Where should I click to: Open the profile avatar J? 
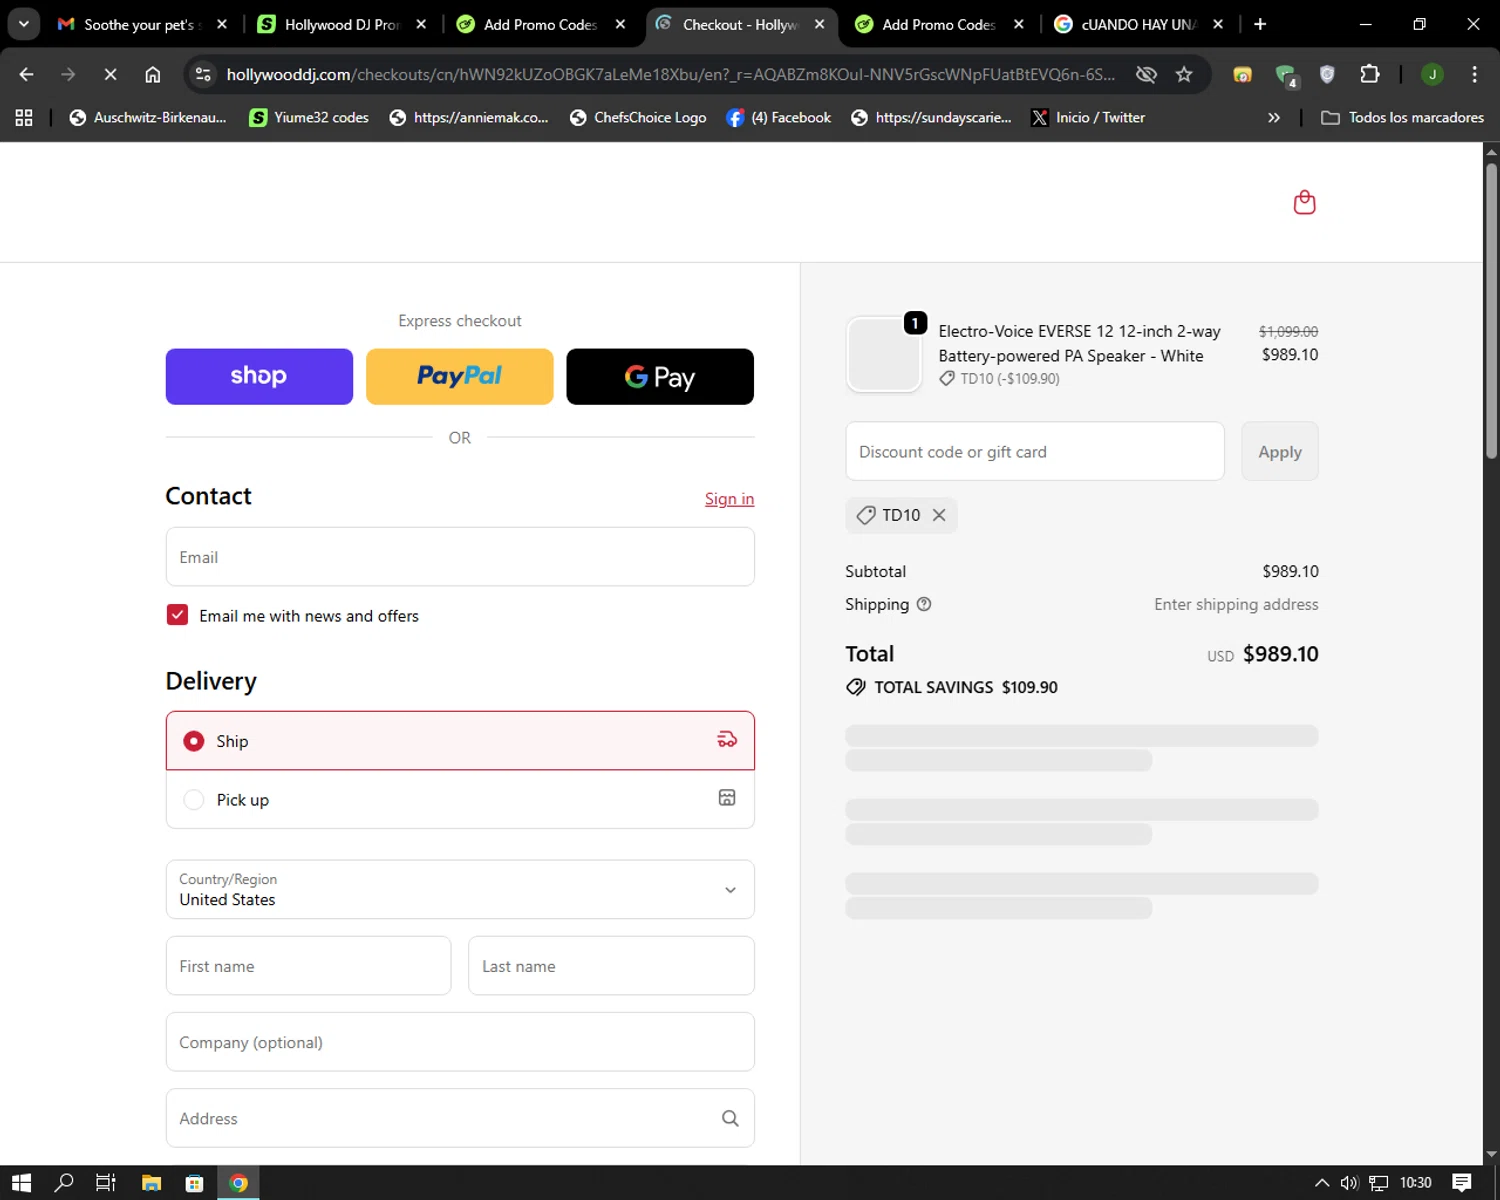(1432, 74)
